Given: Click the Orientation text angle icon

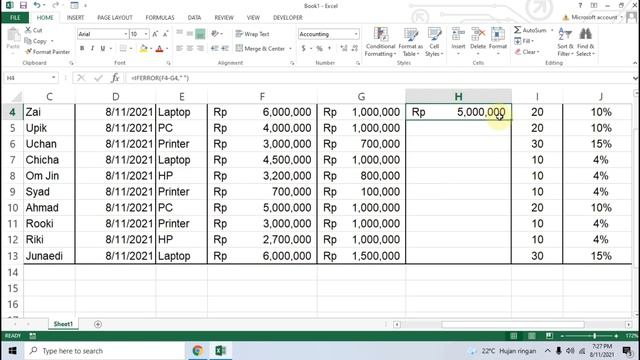Looking at the screenshot, I should [x=215, y=34].
